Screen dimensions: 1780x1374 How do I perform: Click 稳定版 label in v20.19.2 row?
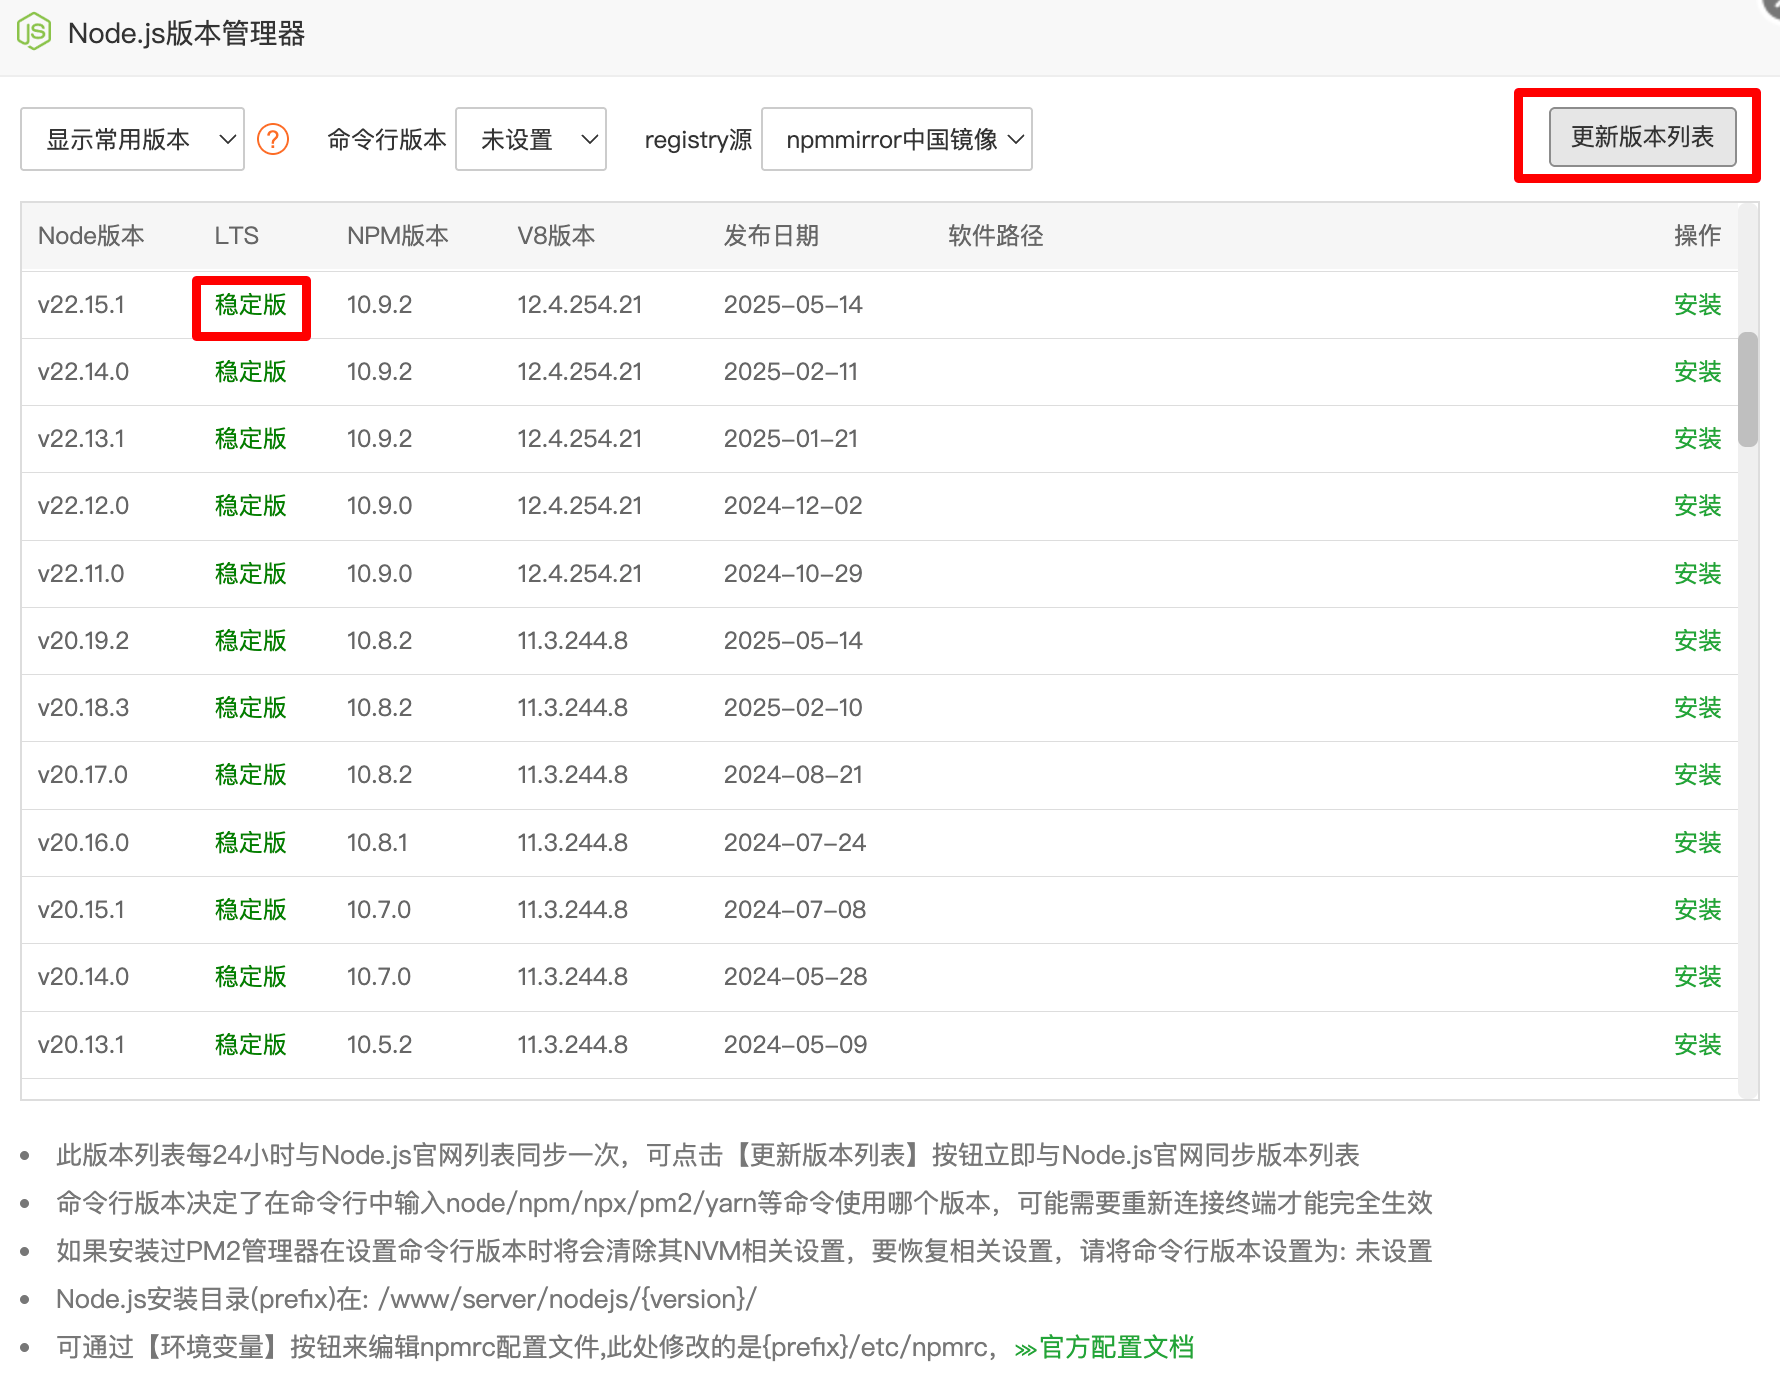tap(251, 641)
